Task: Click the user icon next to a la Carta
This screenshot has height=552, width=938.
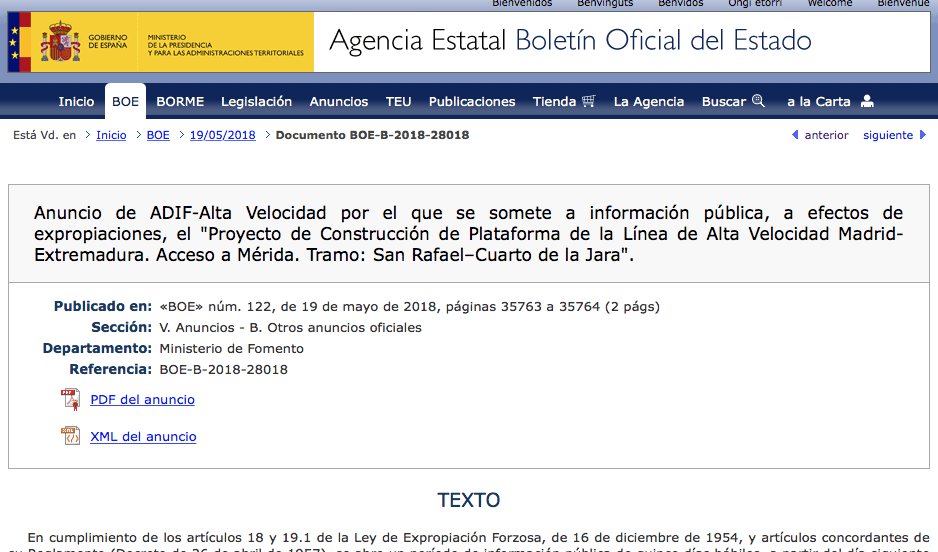Action: 867,101
